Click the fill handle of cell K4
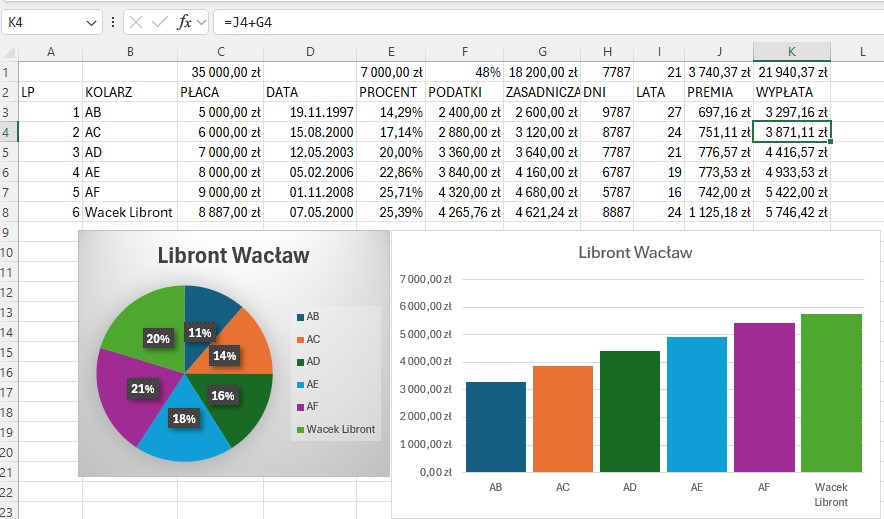 pos(830,141)
